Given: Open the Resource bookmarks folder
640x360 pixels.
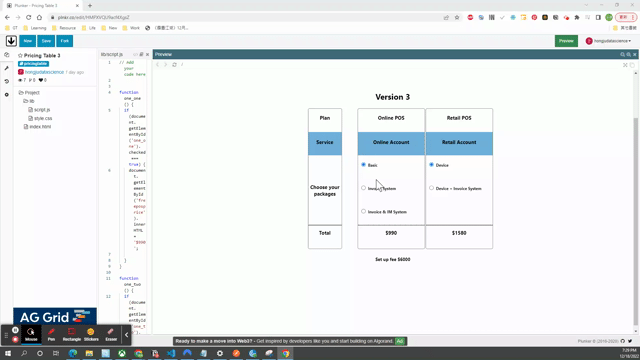Looking at the screenshot, I should pyautogui.click(x=64, y=28).
